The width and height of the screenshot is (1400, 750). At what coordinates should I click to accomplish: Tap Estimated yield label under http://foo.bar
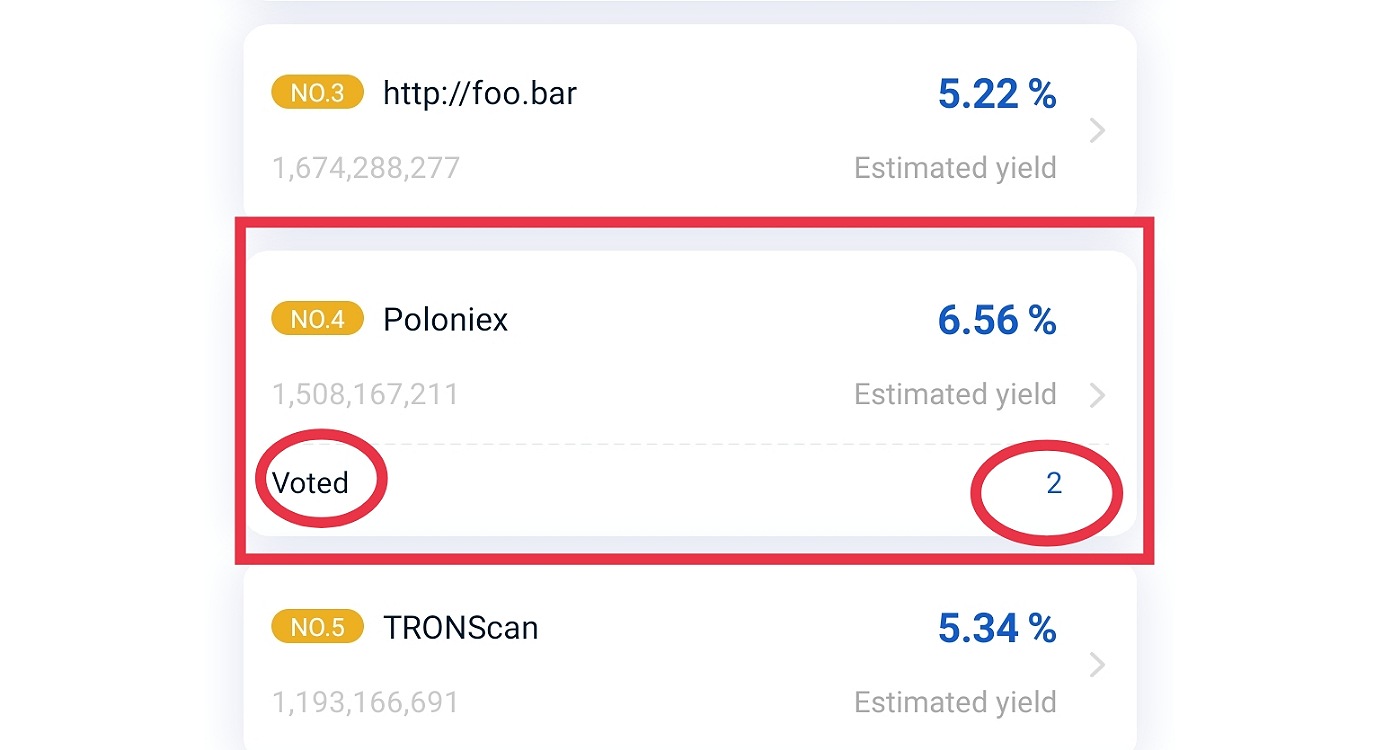click(x=955, y=169)
